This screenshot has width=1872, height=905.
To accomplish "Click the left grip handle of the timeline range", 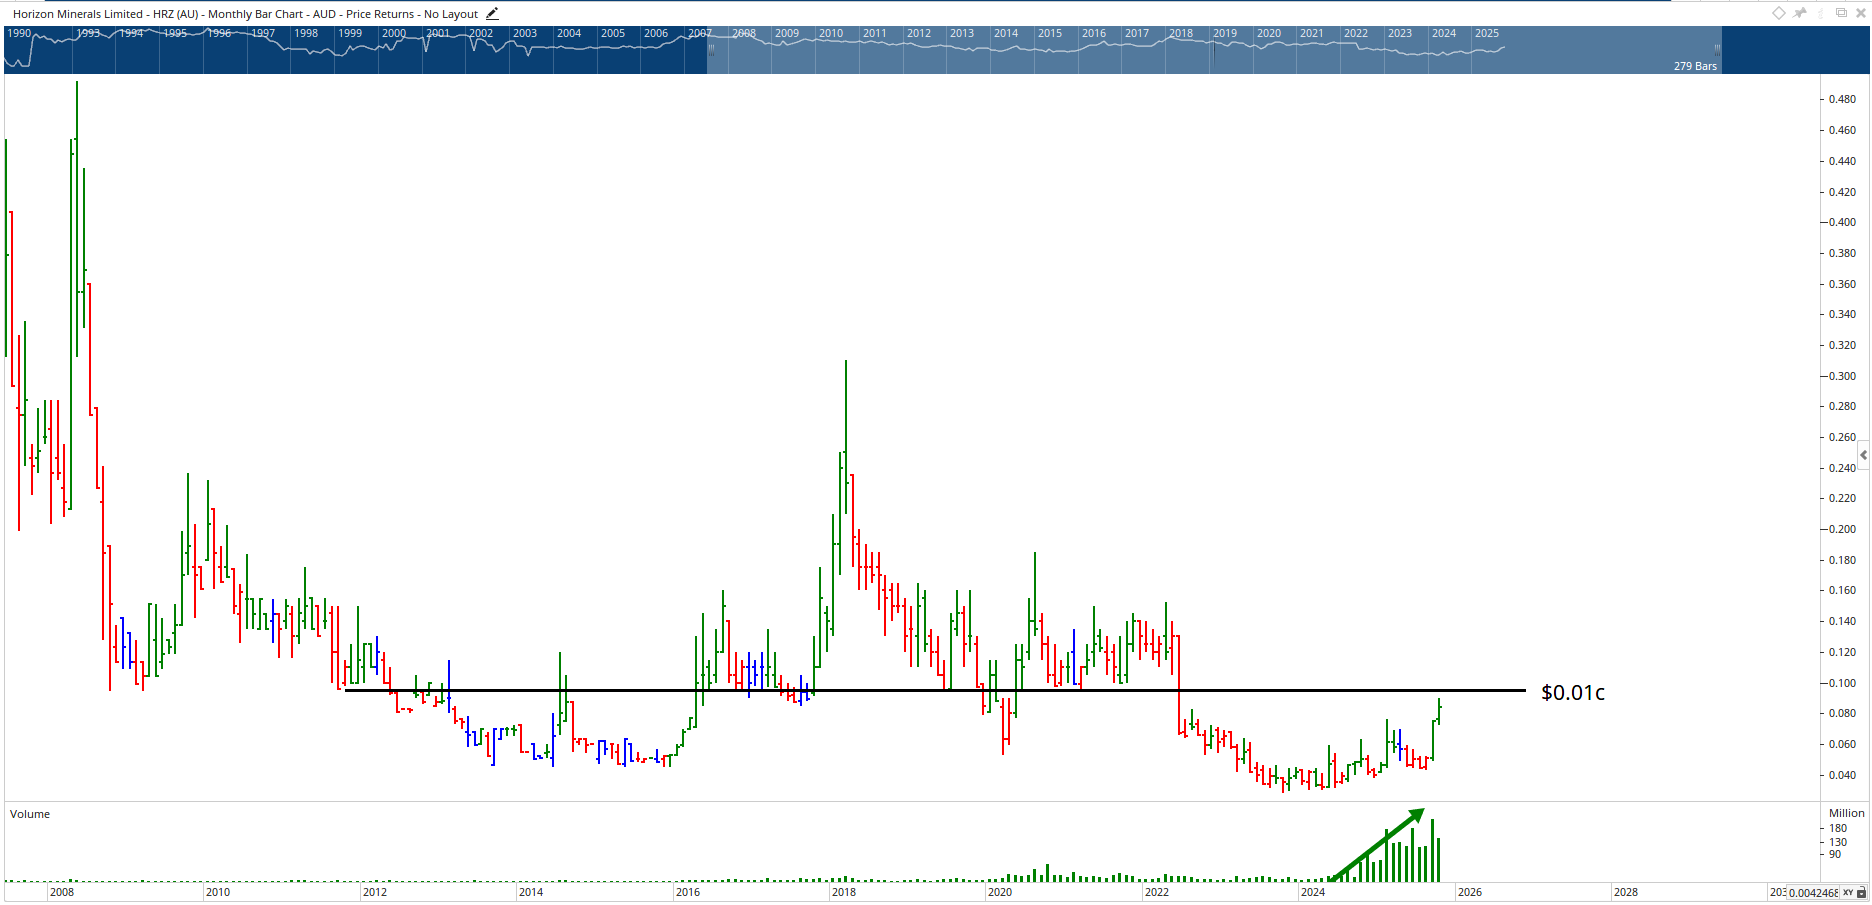I will click(711, 47).
